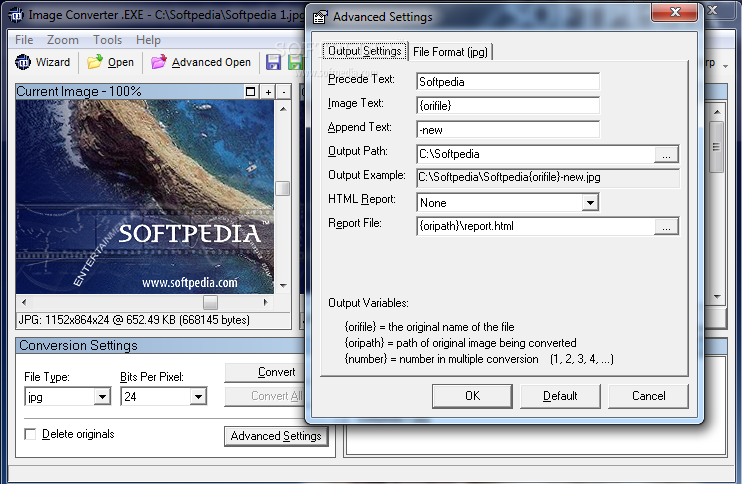This screenshot has width=742, height=484.
Task: Click the Convert All button
Action: (265, 396)
